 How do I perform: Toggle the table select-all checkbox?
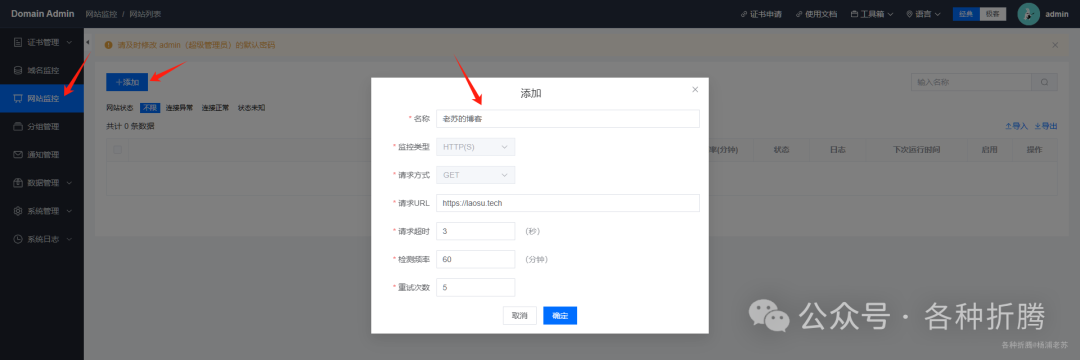pyautogui.click(x=118, y=149)
